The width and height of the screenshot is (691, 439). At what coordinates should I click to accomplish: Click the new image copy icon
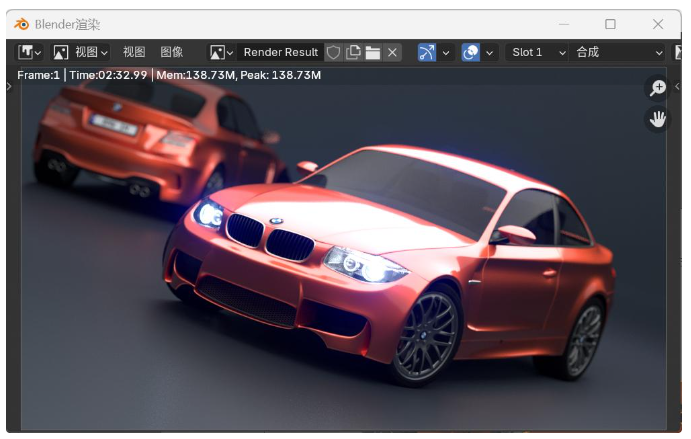coord(353,52)
